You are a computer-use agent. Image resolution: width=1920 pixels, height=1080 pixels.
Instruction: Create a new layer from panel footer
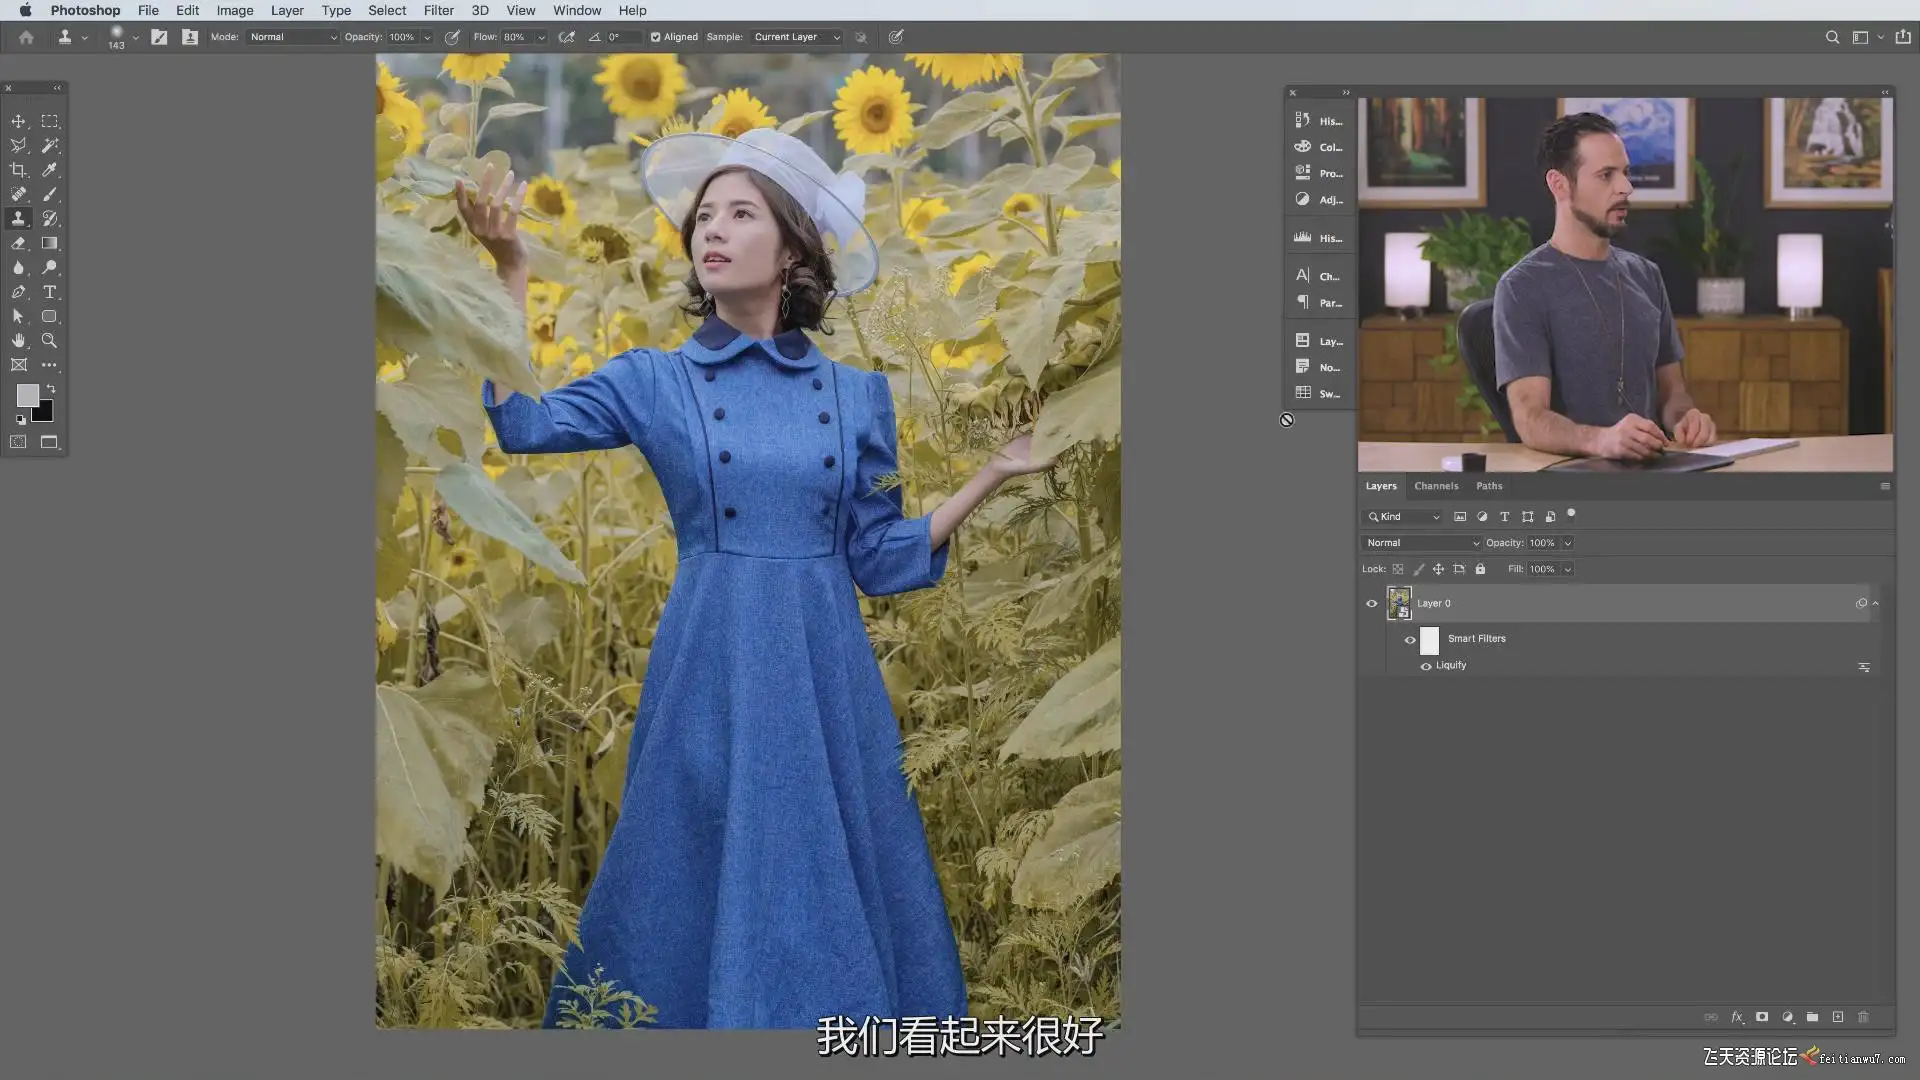tap(1838, 1017)
